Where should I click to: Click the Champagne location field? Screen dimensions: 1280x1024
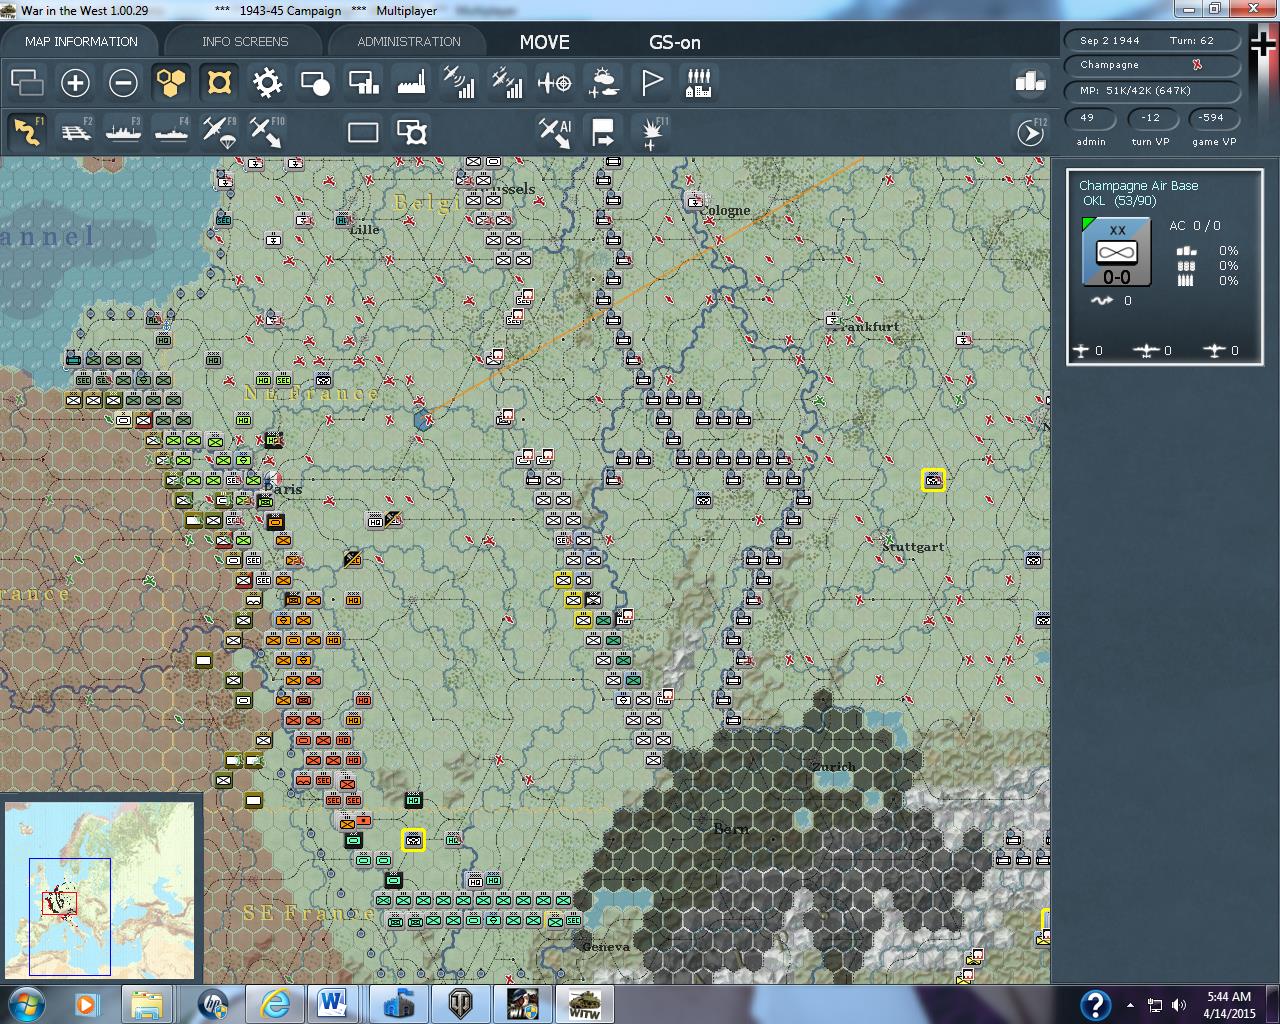click(x=1152, y=64)
